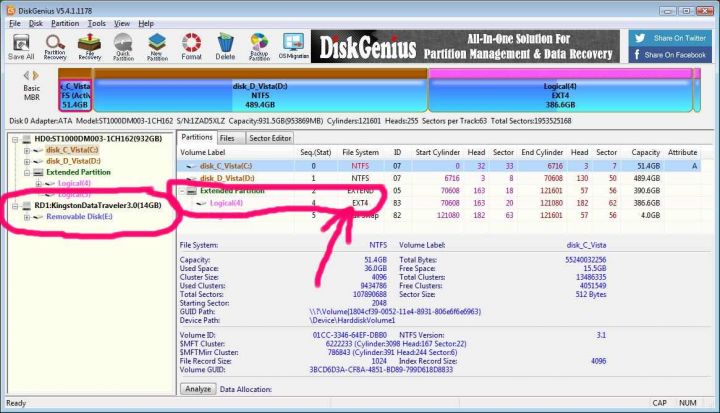Expand Removable Disk(E:) in the tree
Viewport: 720px width, 413px height.
pyautogui.click(x=27, y=217)
